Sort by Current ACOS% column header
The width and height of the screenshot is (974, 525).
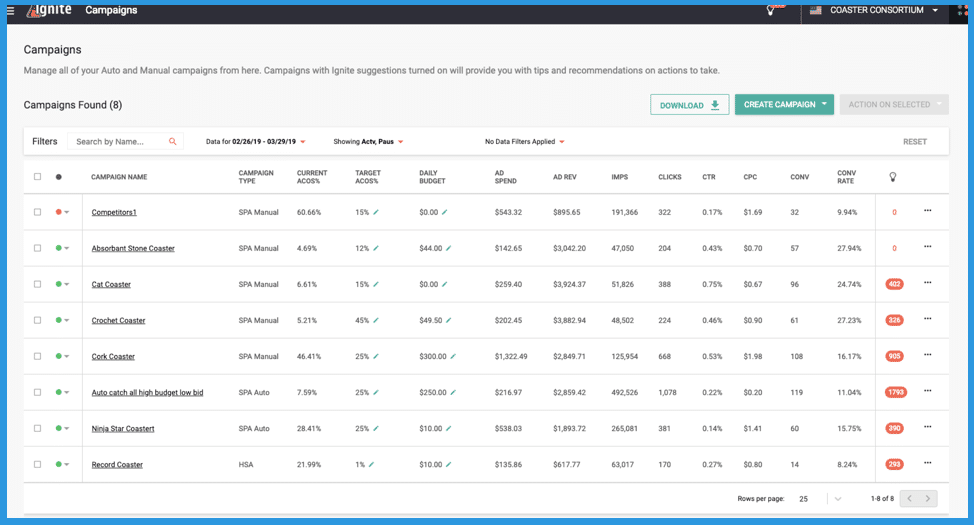point(312,177)
